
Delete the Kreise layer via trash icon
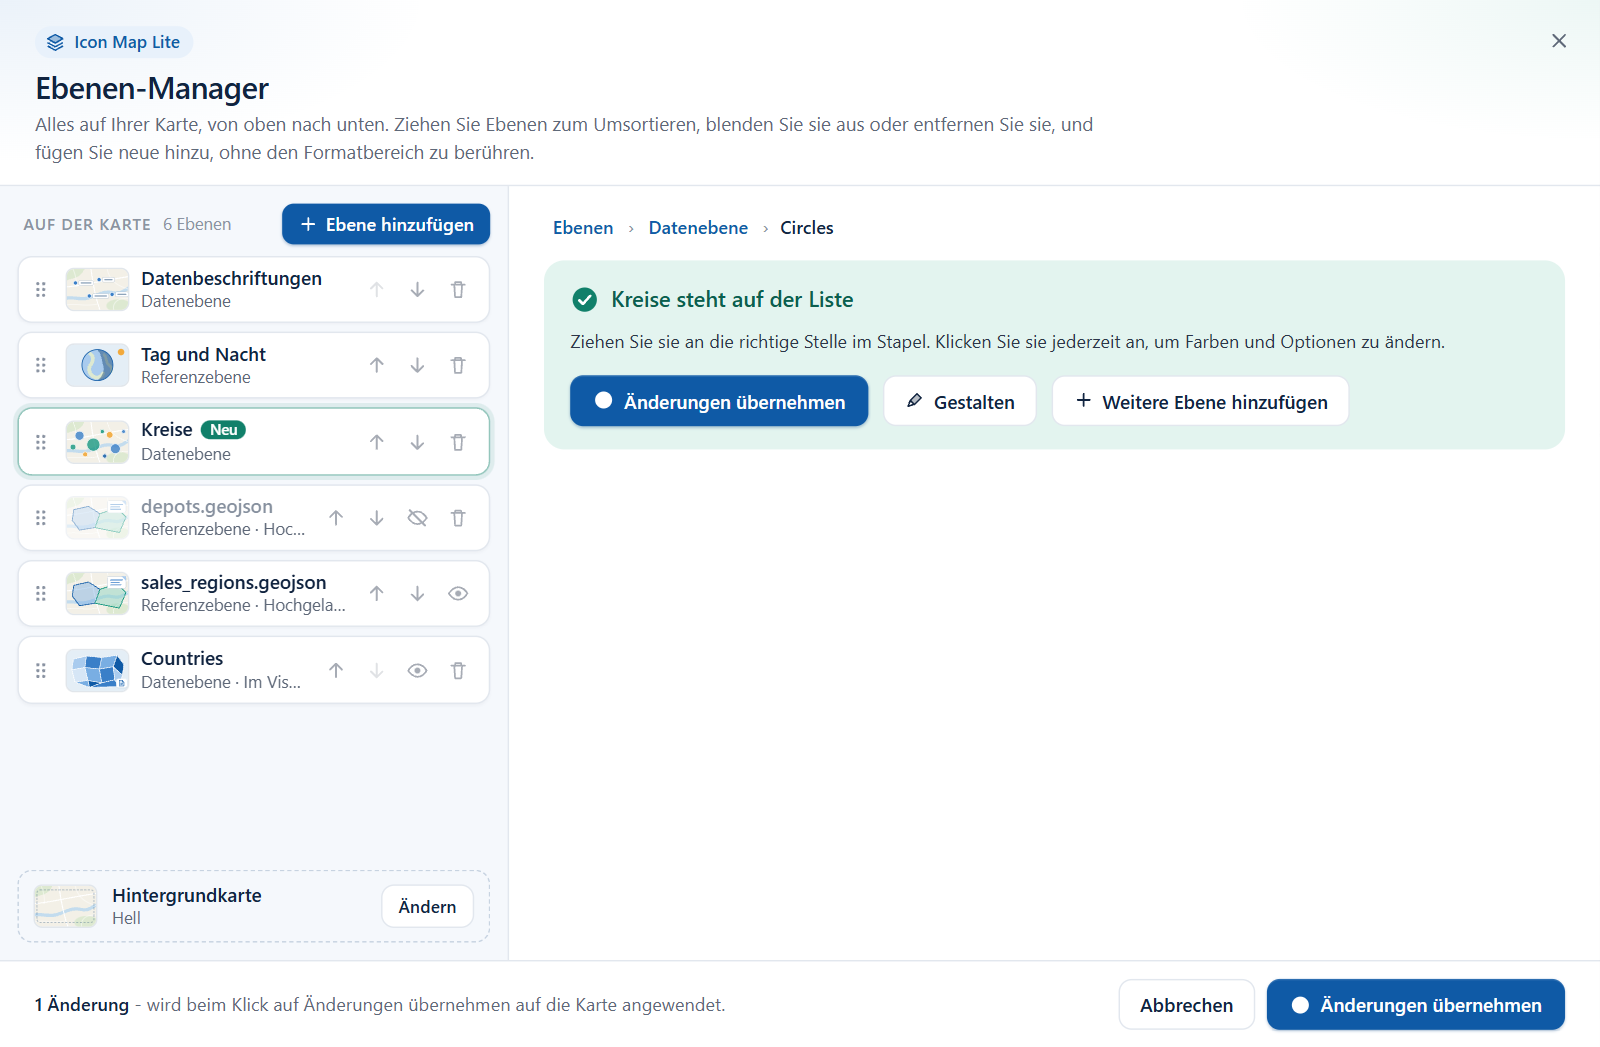[458, 442]
